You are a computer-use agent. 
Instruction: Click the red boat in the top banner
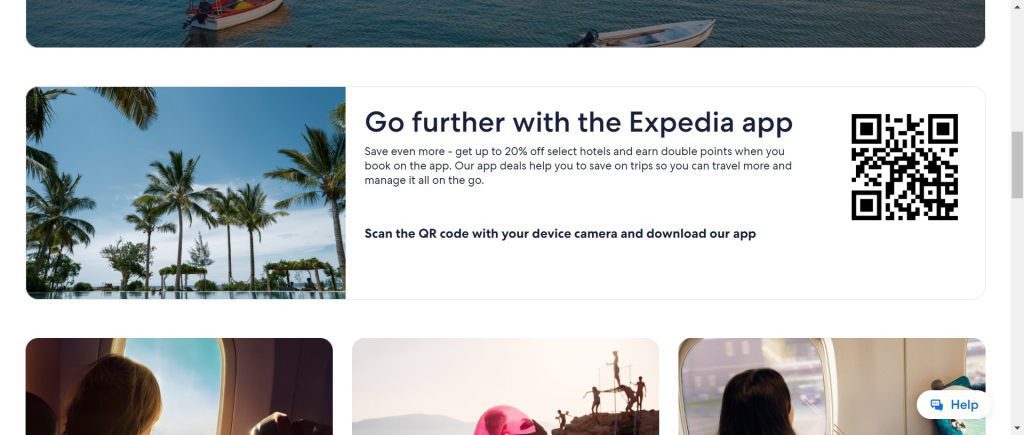pyautogui.click(x=234, y=13)
